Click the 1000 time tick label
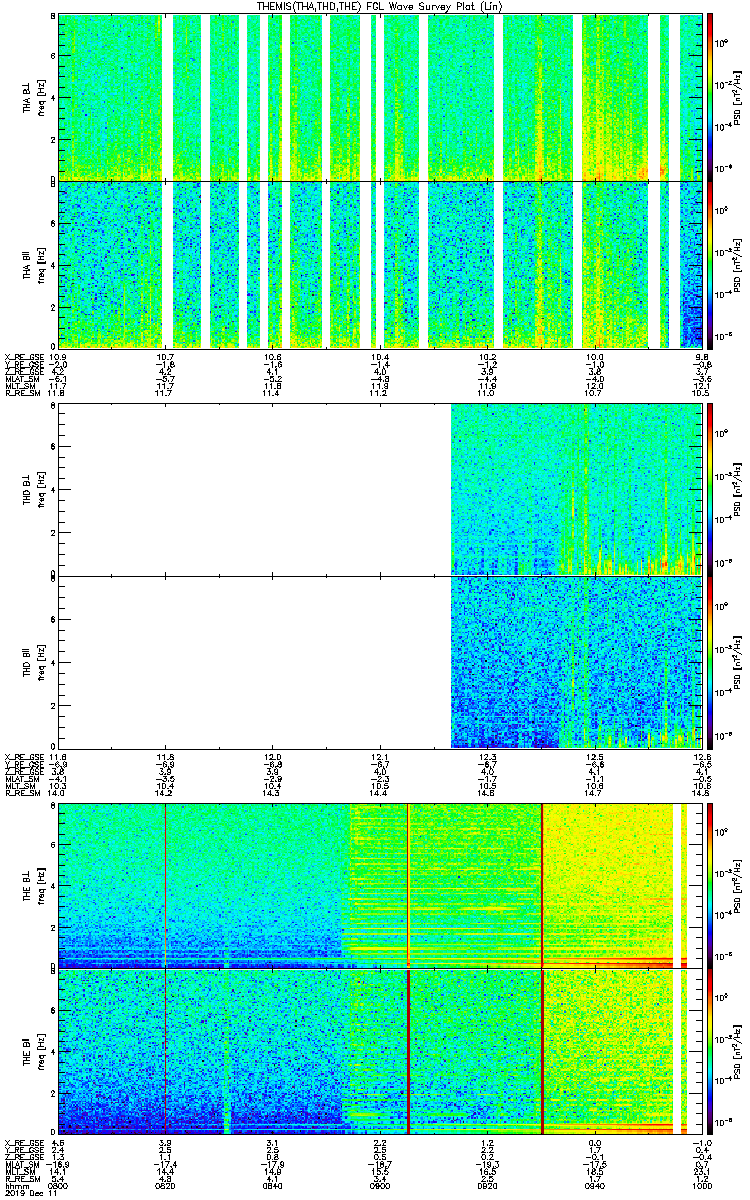Image resolution: width=750 pixels, height=1200 pixels. pyautogui.click(x=702, y=1186)
